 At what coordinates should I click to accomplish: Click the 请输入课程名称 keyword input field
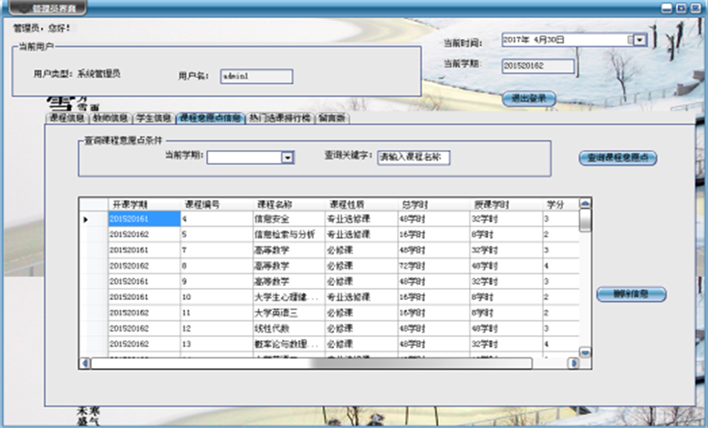pos(415,157)
